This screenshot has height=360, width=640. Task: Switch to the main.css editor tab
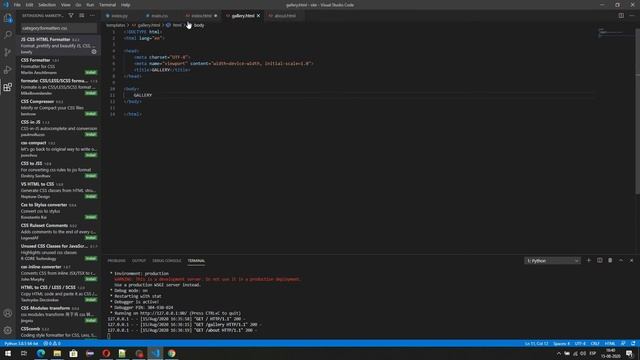click(159, 16)
